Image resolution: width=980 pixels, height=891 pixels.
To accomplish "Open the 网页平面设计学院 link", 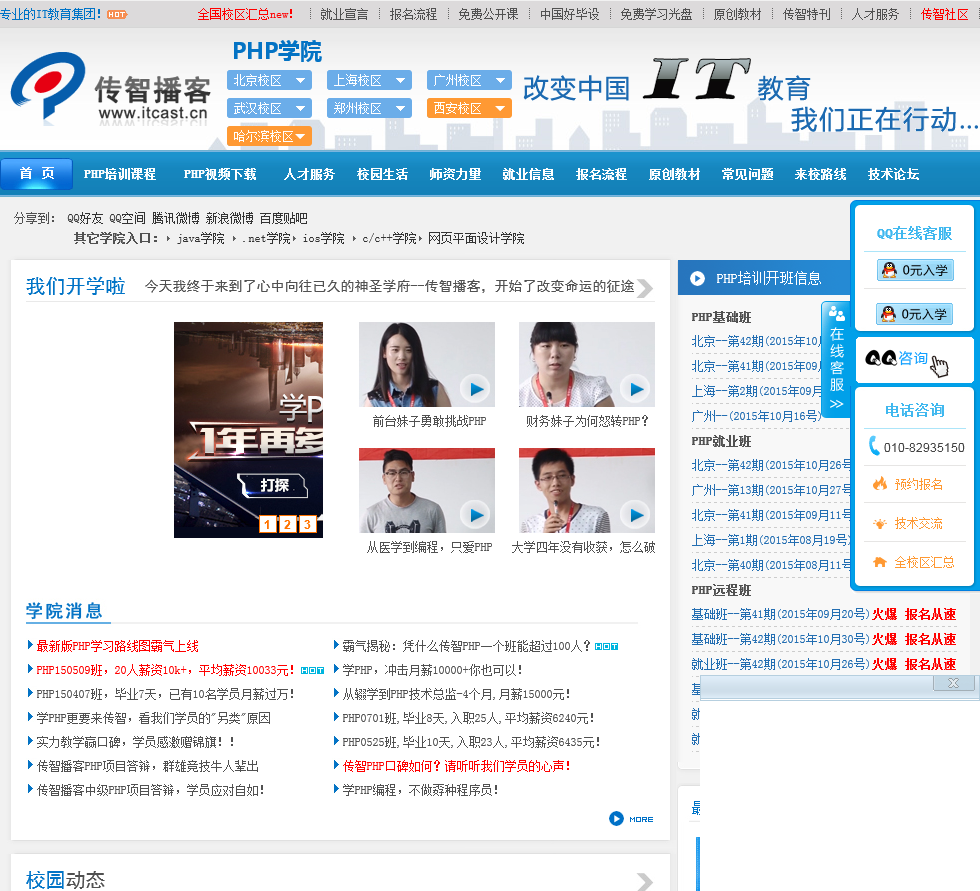I will (x=476, y=238).
